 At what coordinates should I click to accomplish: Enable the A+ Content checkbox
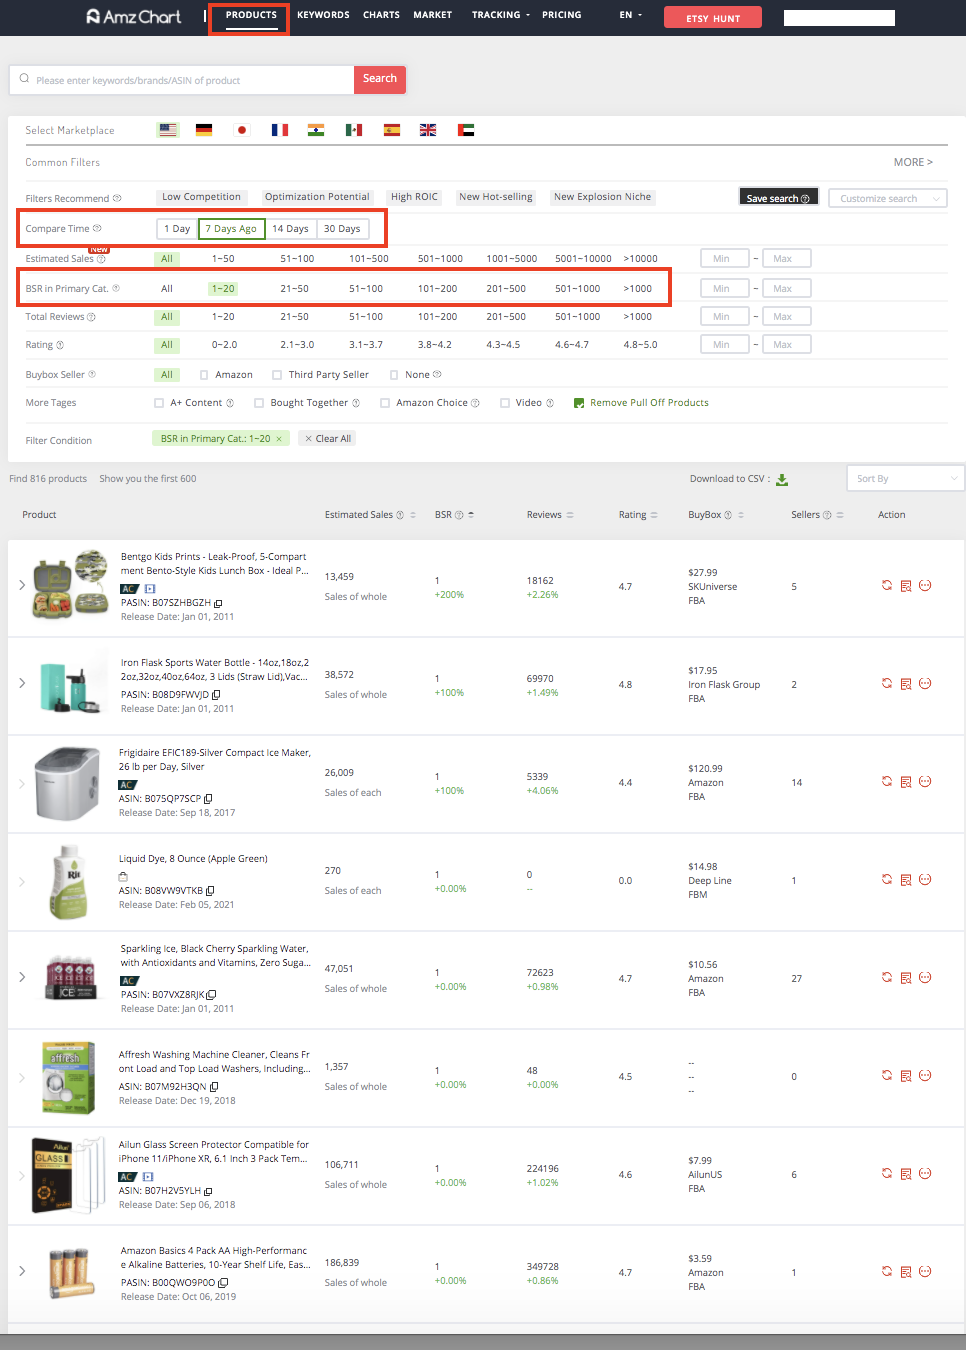159,403
